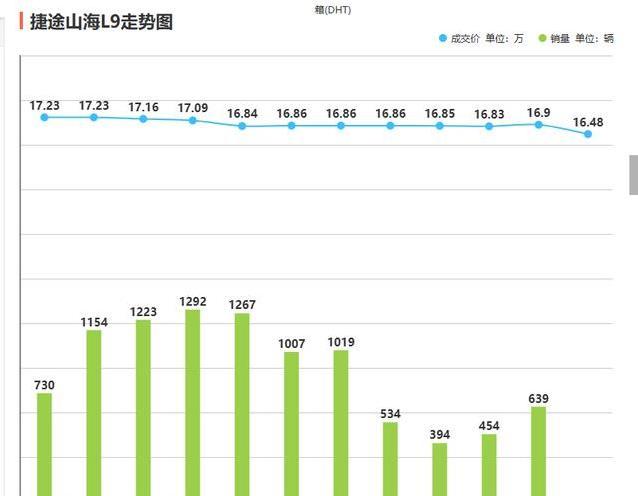The width and height of the screenshot is (638, 496).
Task: Click the second 17.23 price data point
Action: [x=94, y=118]
